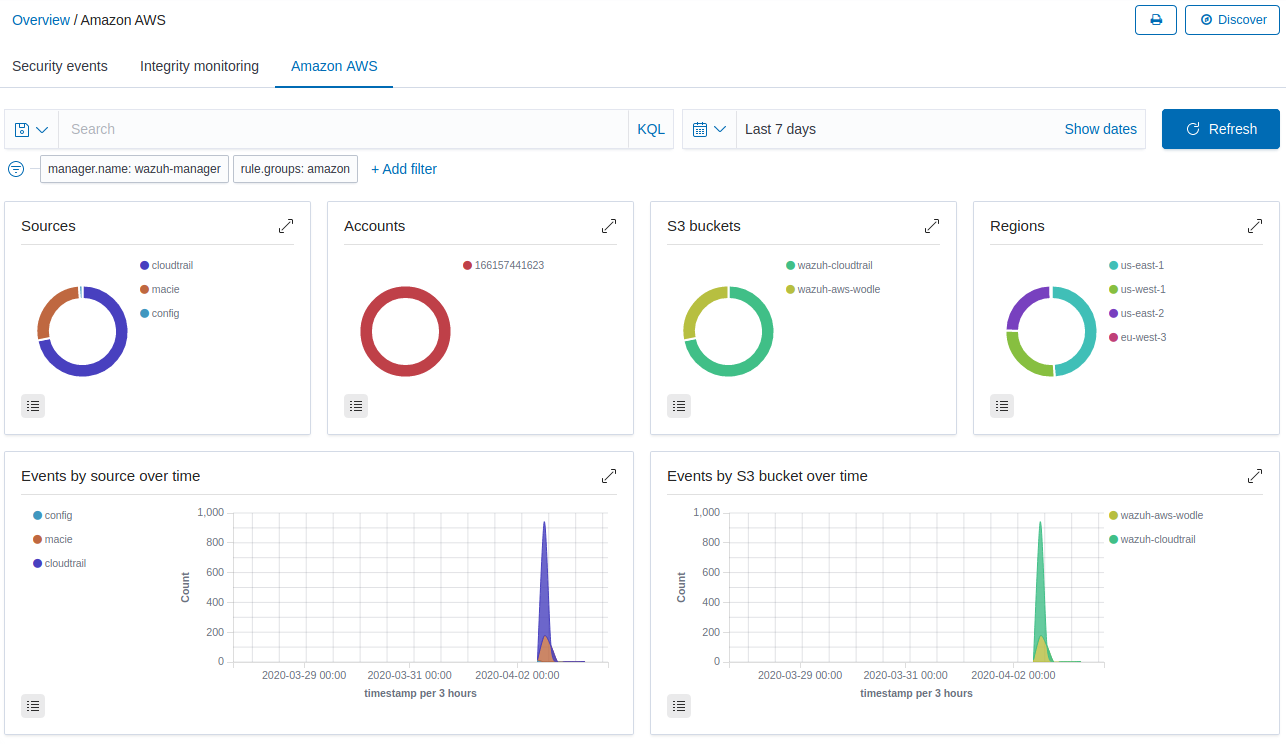Click rule.groups: amazon filter pill
This screenshot has height=744, width=1286.
tap(295, 169)
